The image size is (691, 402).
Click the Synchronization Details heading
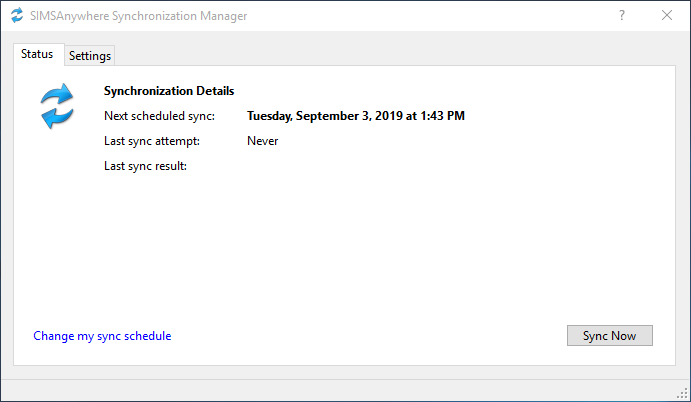pos(169,91)
